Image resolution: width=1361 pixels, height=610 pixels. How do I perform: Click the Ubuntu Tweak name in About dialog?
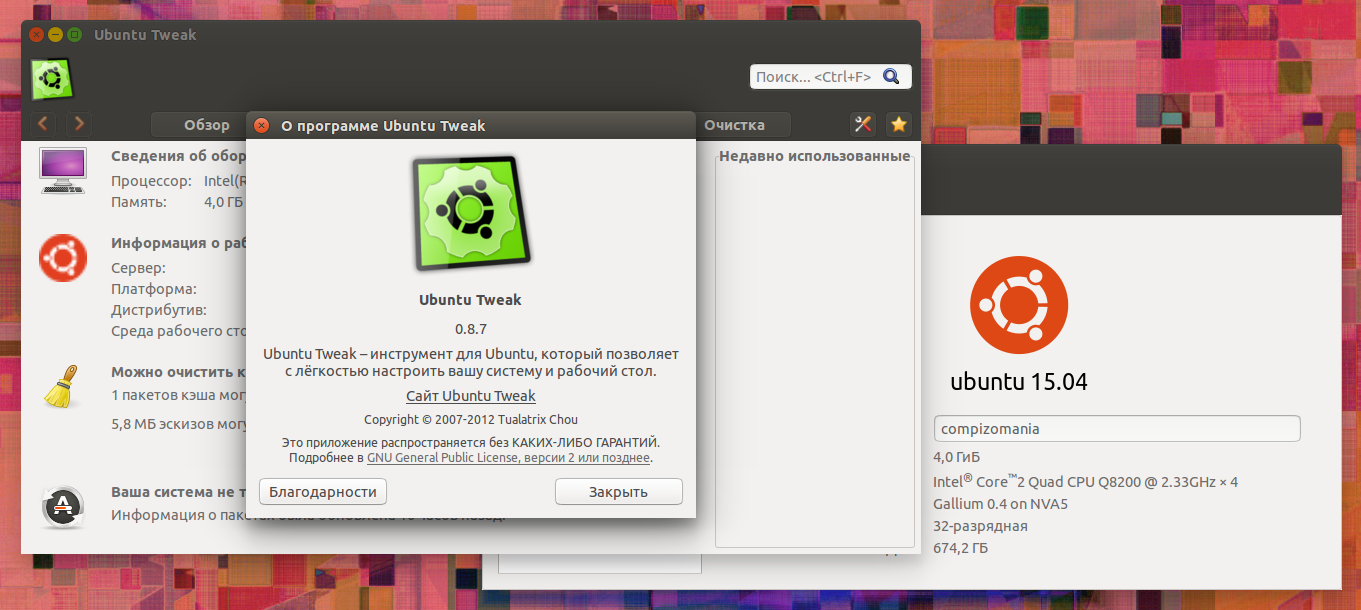pos(470,300)
